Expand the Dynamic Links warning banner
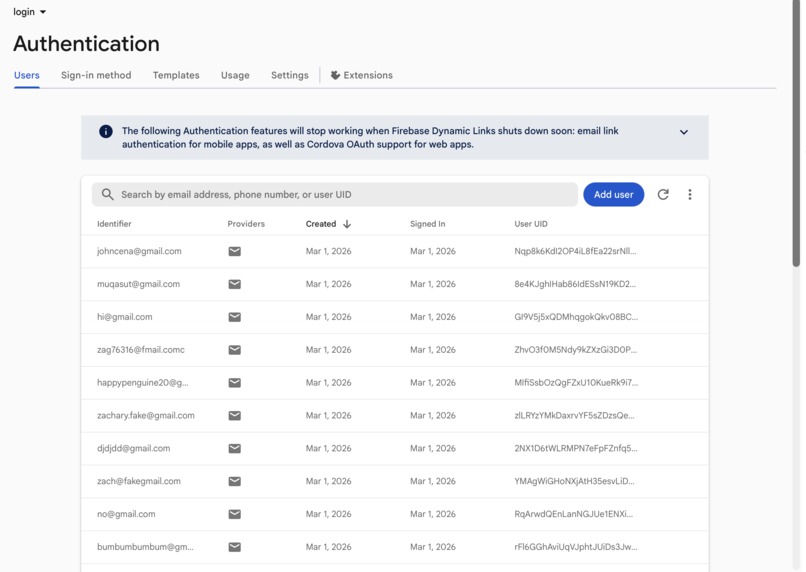Viewport: 806px width, 572px height. (x=684, y=132)
